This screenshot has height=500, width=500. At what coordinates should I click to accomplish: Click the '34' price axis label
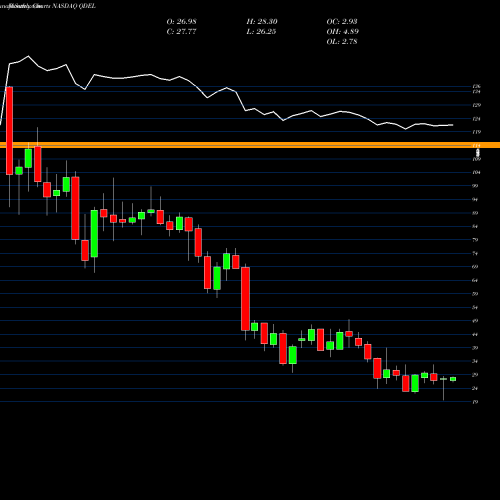475,362
